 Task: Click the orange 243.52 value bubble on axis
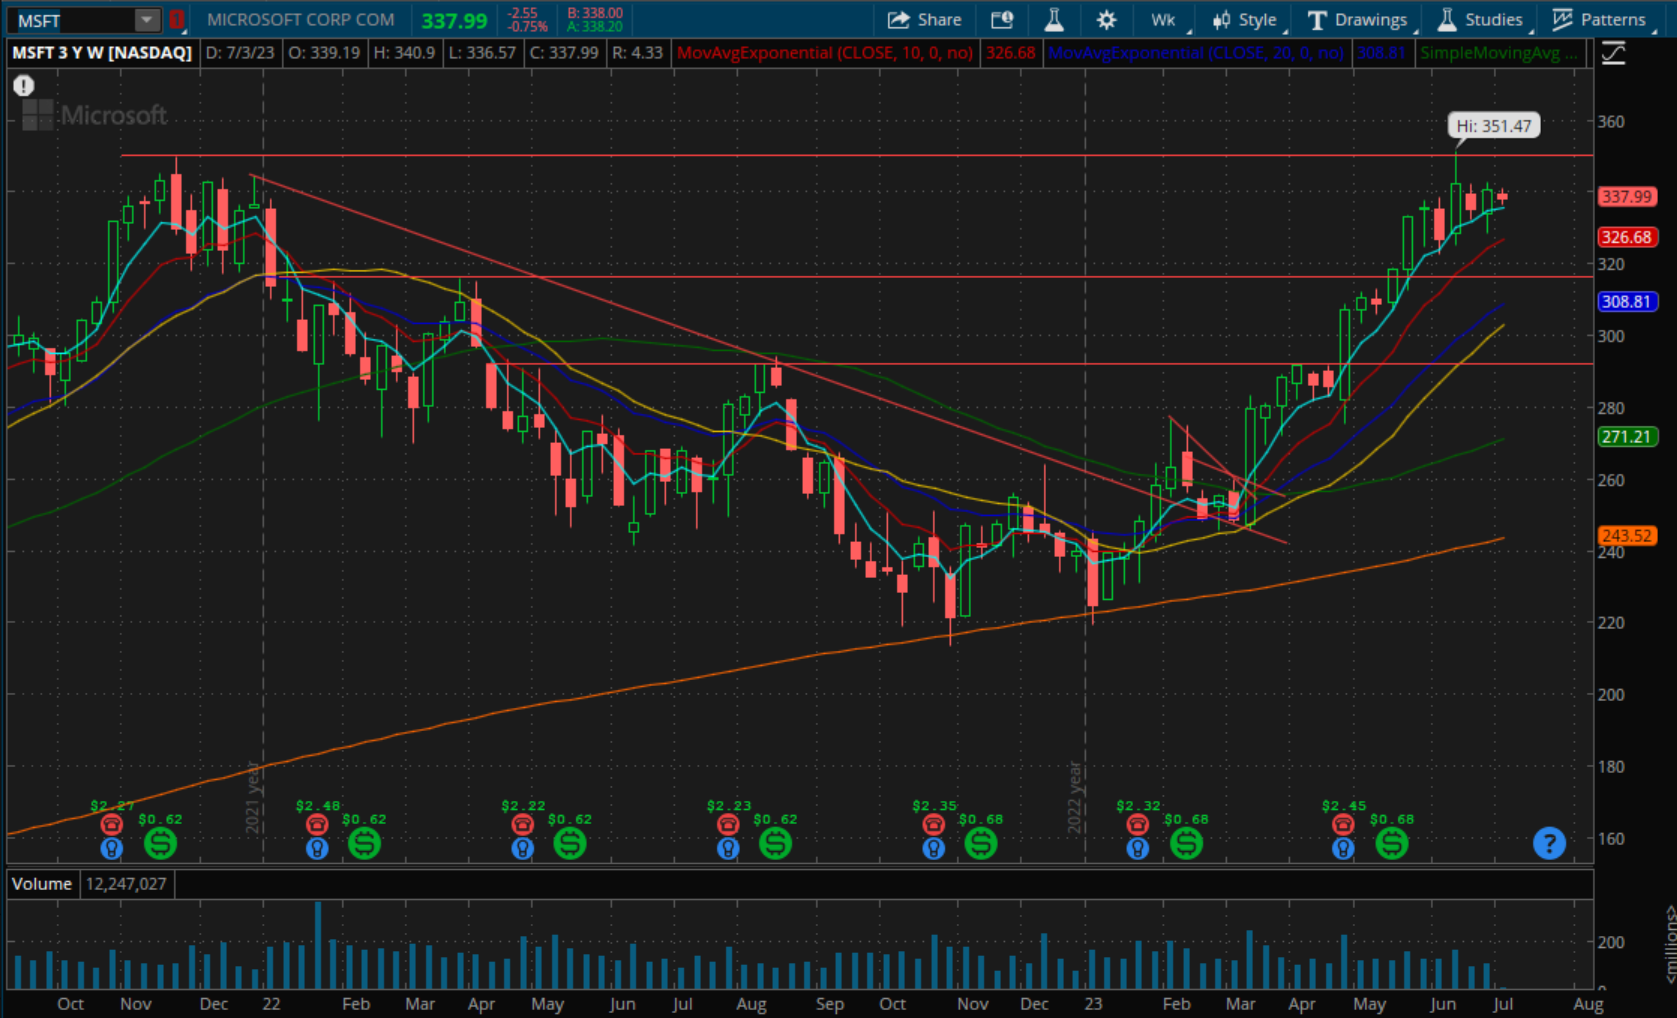tap(1627, 536)
